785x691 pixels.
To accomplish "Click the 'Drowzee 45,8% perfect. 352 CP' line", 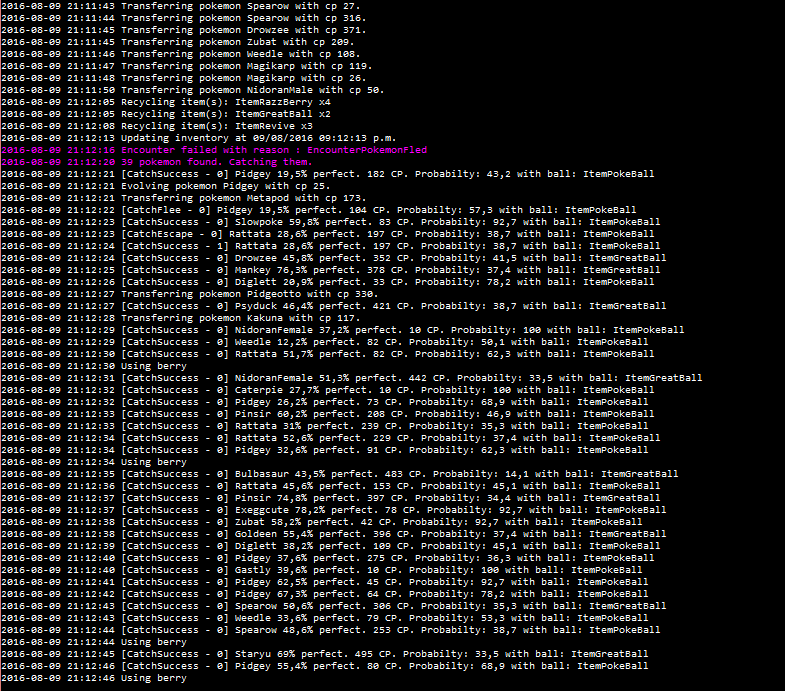I will click(x=333, y=258).
